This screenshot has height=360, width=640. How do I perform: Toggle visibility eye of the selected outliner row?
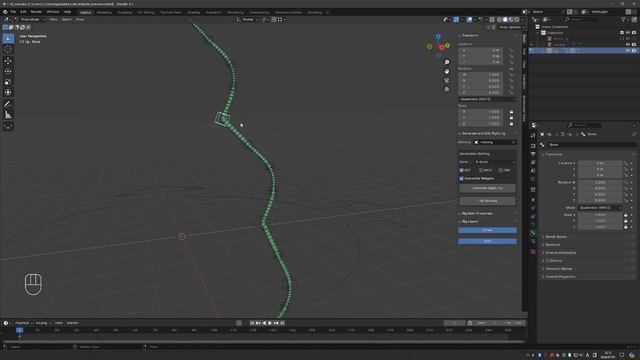pyautogui.click(x=628, y=51)
